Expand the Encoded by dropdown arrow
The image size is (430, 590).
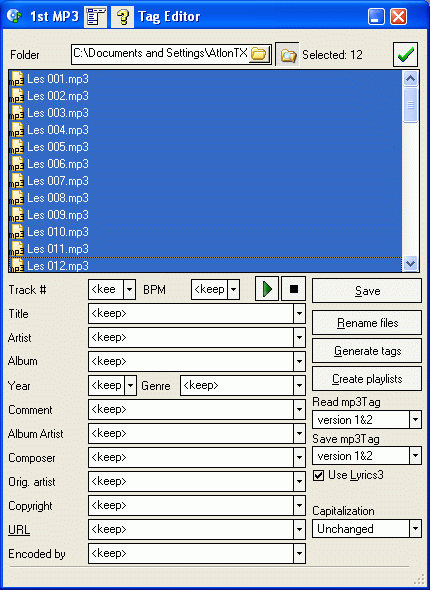click(x=299, y=554)
